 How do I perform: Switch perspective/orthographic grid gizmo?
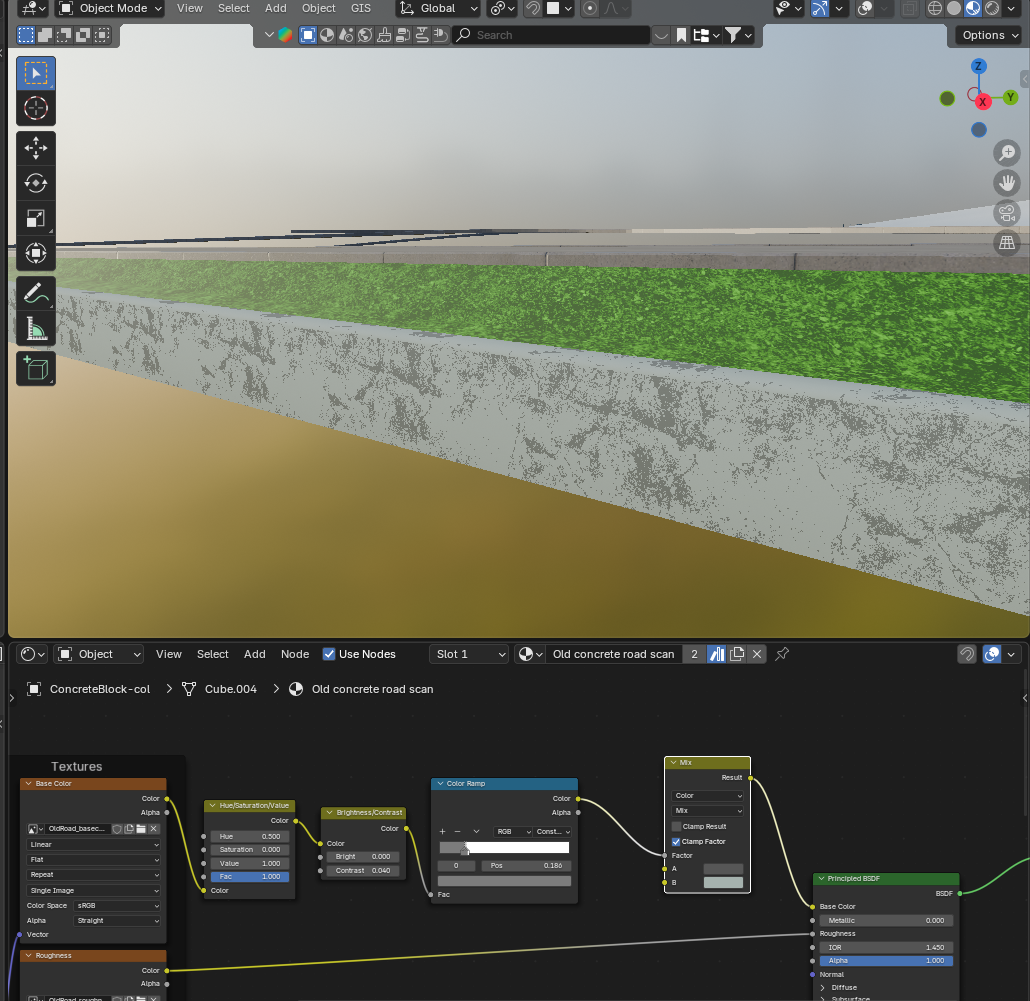point(1006,243)
